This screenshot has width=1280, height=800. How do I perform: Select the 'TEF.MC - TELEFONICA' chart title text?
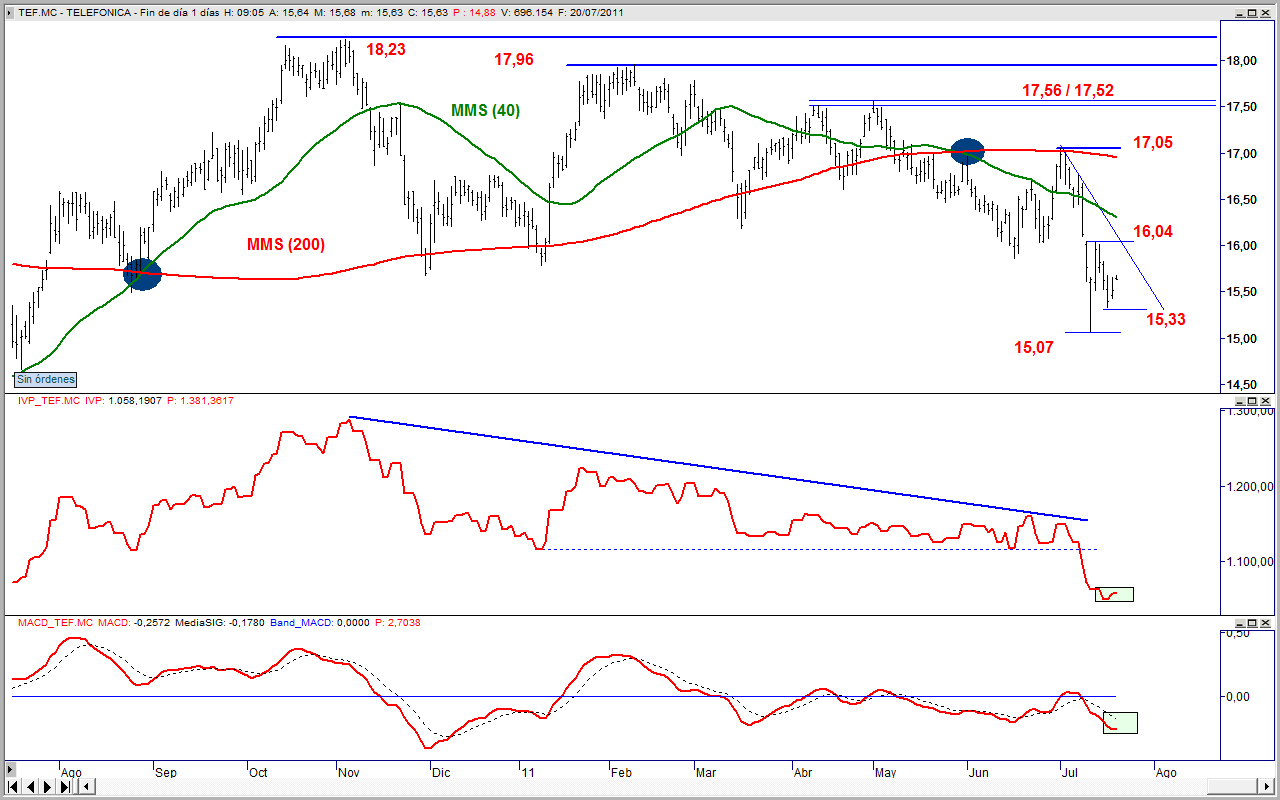(x=75, y=12)
